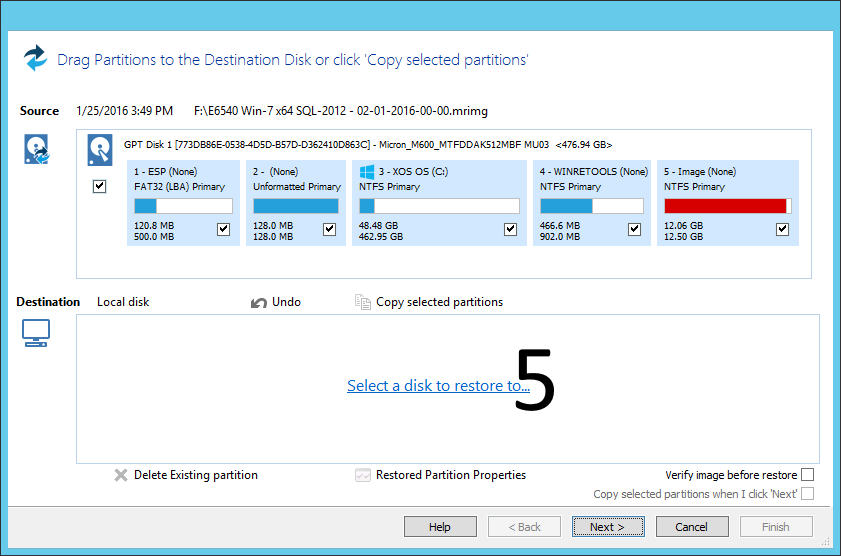This screenshot has height=556, width=841.
Task: Click the WINRETOOLS partition usage bar
Action: [x=592, y=206]
